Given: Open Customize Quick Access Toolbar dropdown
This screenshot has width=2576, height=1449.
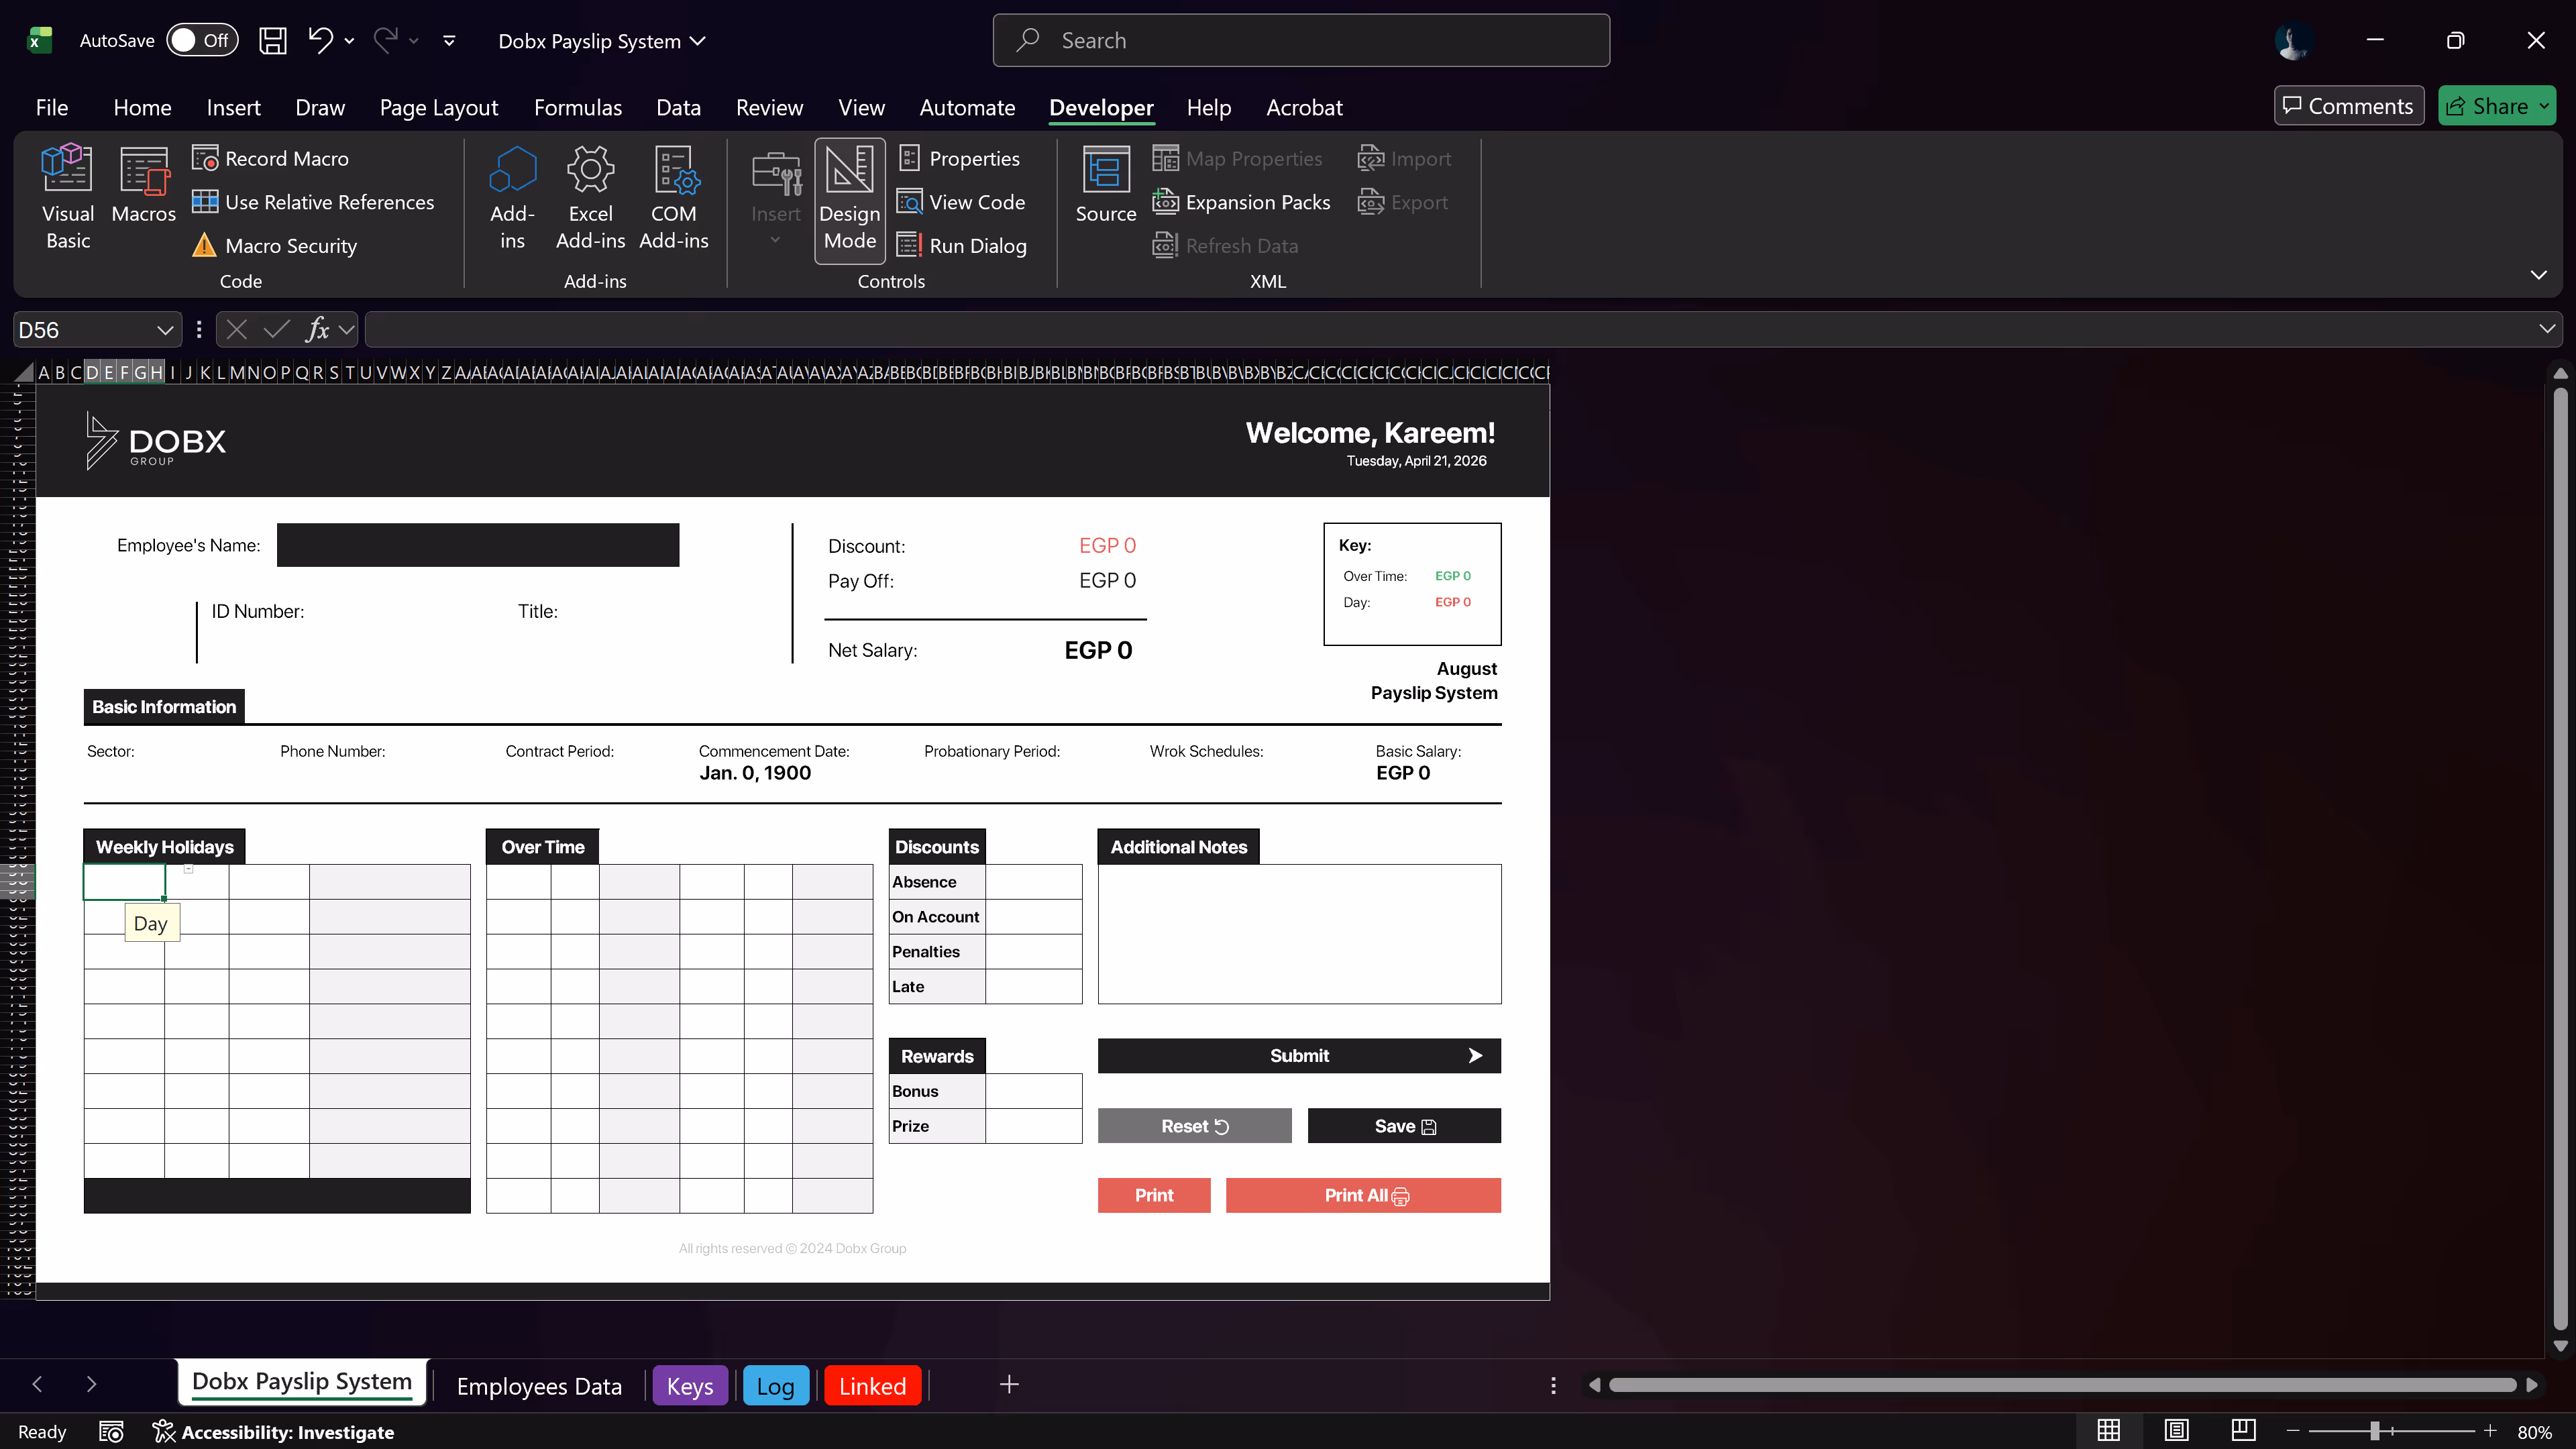Looking at the screenshot, I should coord(449,41).
